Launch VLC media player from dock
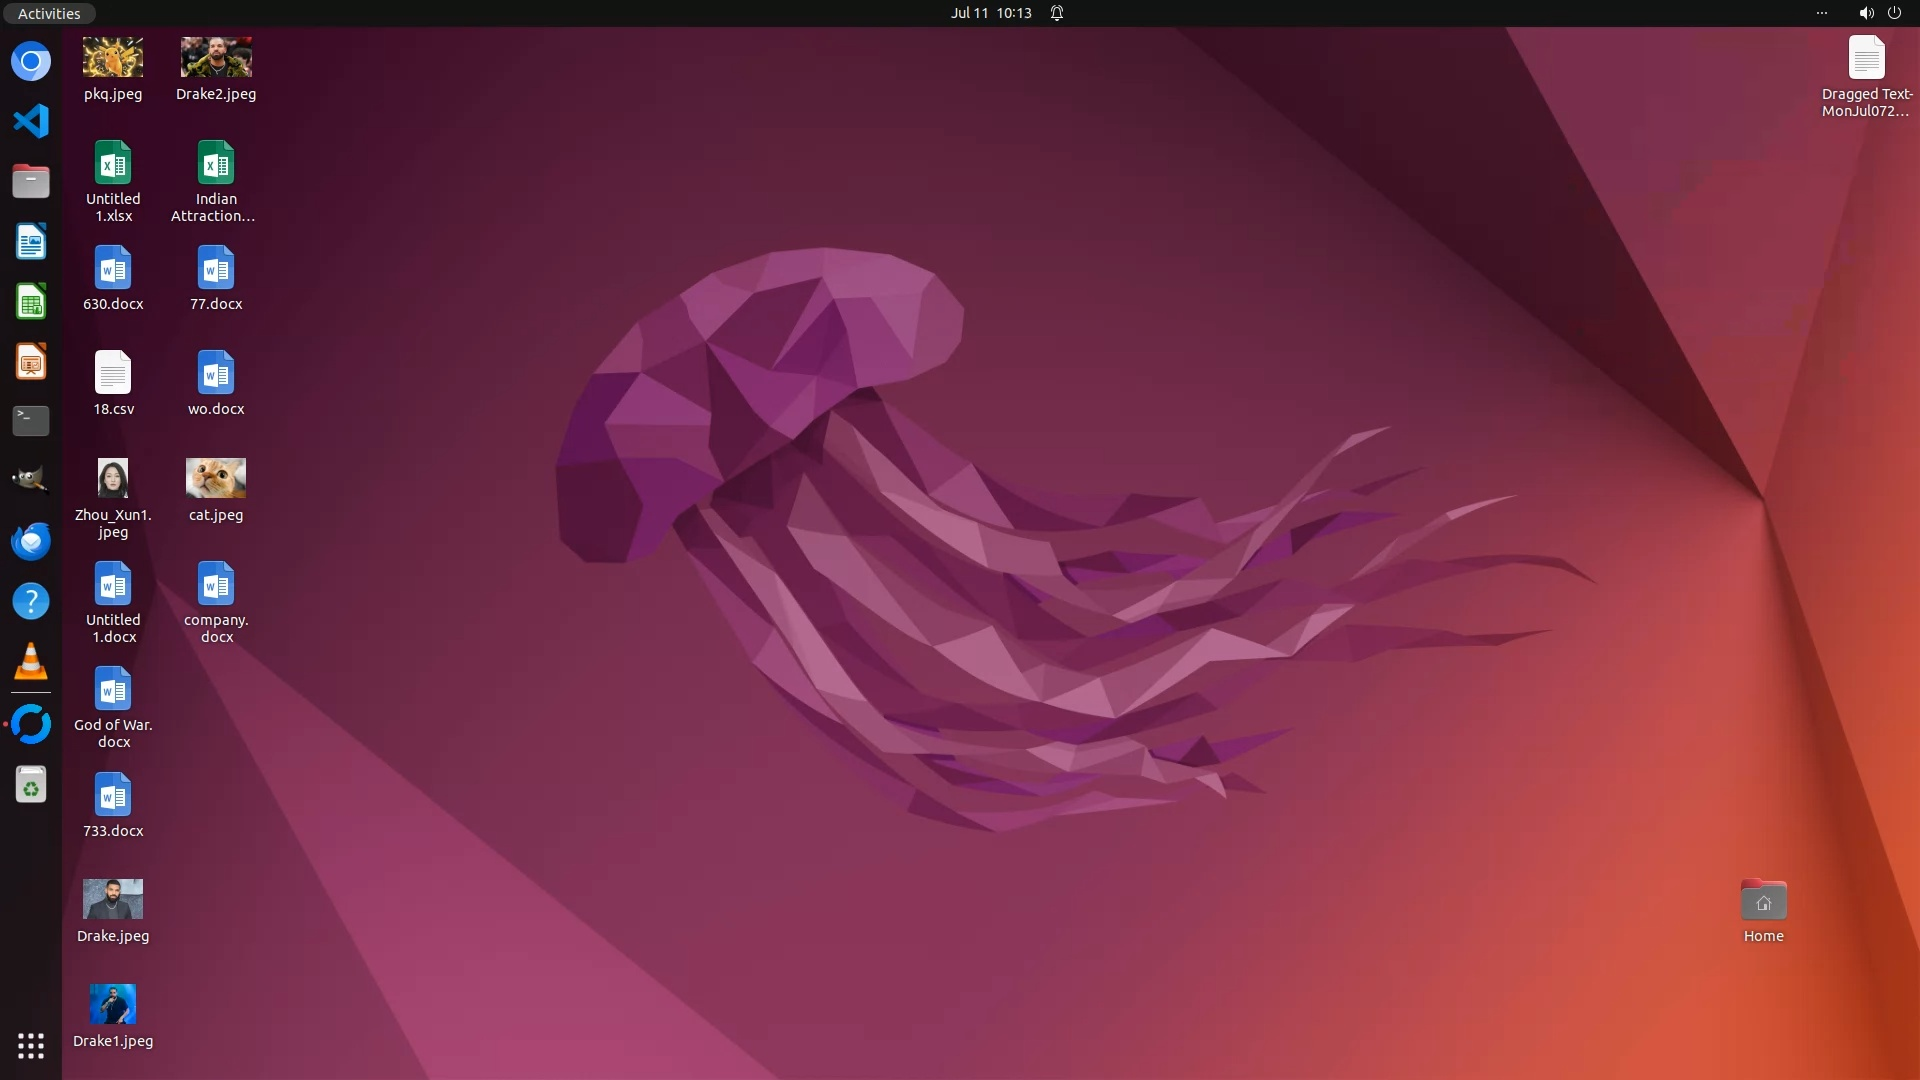This screenshot has width=1920, height=1080. pyautogui.click(x=31, y=662)
